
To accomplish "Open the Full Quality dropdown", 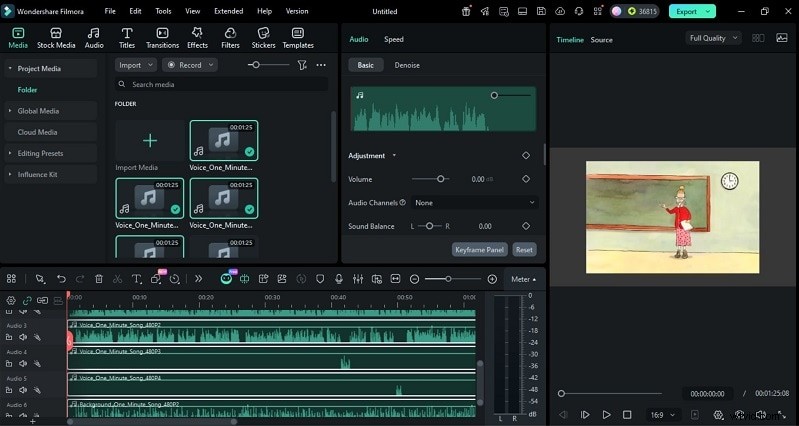I will [713, 38].
